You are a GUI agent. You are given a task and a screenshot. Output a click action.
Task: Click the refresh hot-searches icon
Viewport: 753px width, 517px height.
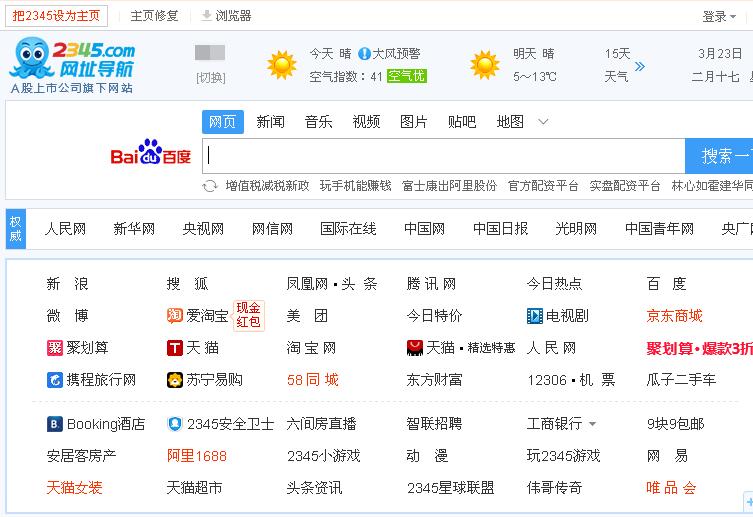tap(210, 186)
